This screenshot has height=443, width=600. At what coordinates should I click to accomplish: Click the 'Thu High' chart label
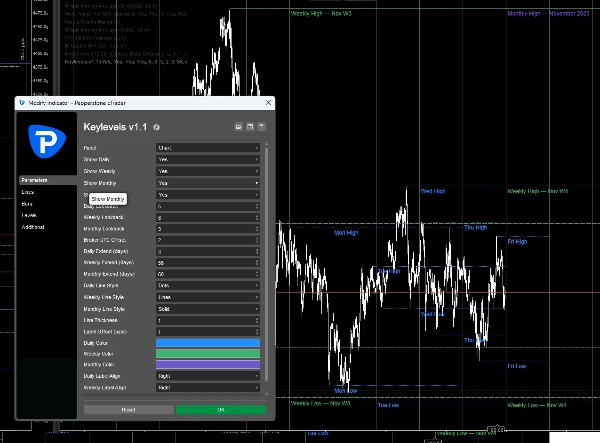pyautogui.click(x=476, y=227)
